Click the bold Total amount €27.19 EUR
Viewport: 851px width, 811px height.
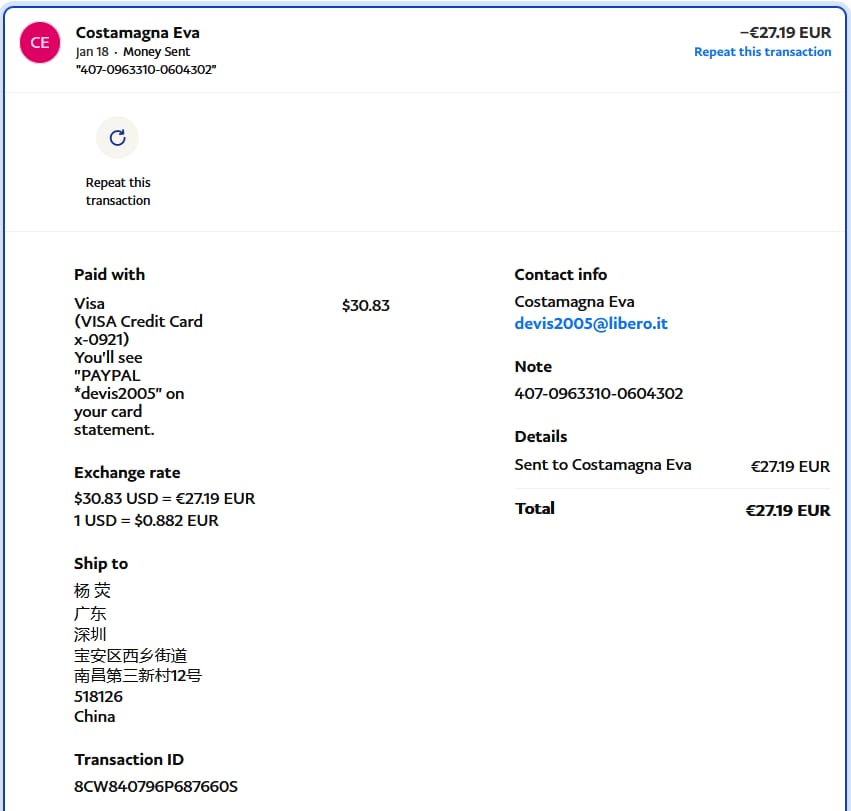[787, 510]
